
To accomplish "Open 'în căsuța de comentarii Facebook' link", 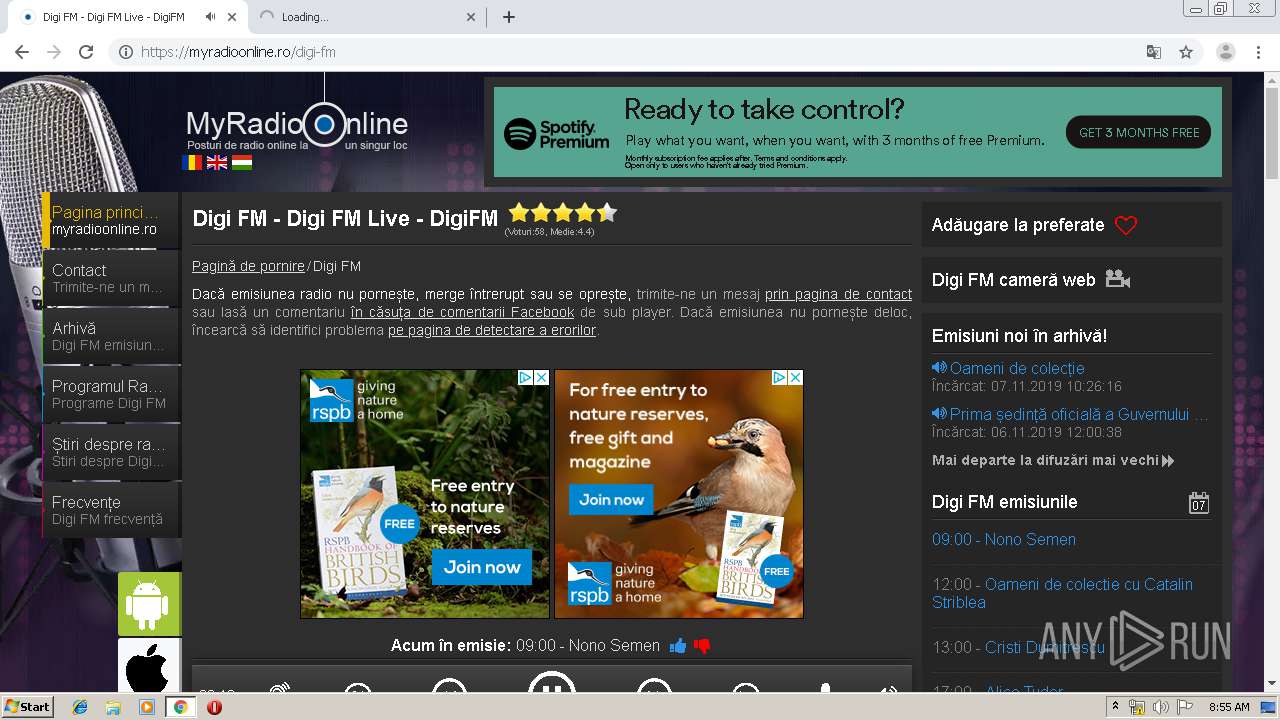I will [x=462, y=312].
